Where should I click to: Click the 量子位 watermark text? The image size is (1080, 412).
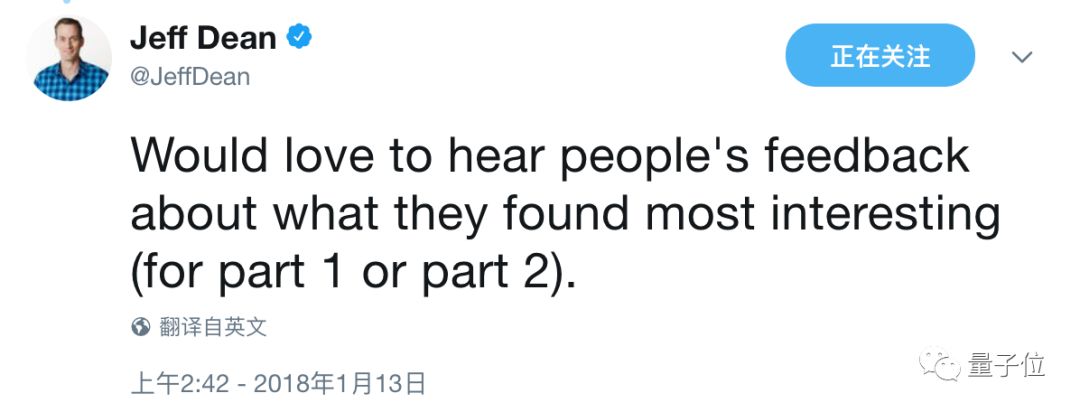tap(1005, 363)
